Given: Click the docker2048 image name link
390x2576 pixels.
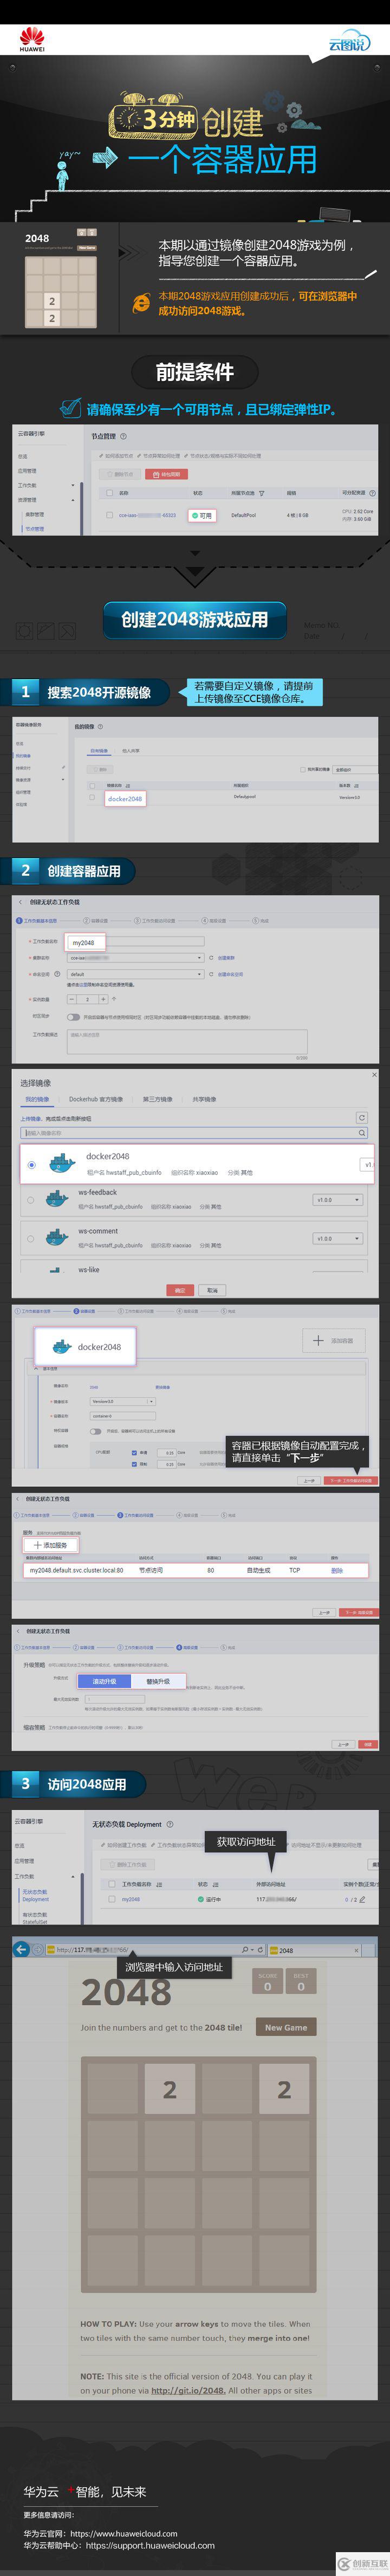Looking at the screenshot, I should pyautogui.click(x=125, y=798).
